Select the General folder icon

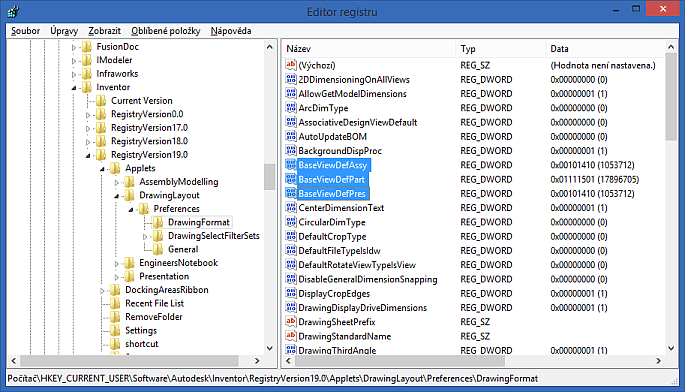click(x=158, y=250)
